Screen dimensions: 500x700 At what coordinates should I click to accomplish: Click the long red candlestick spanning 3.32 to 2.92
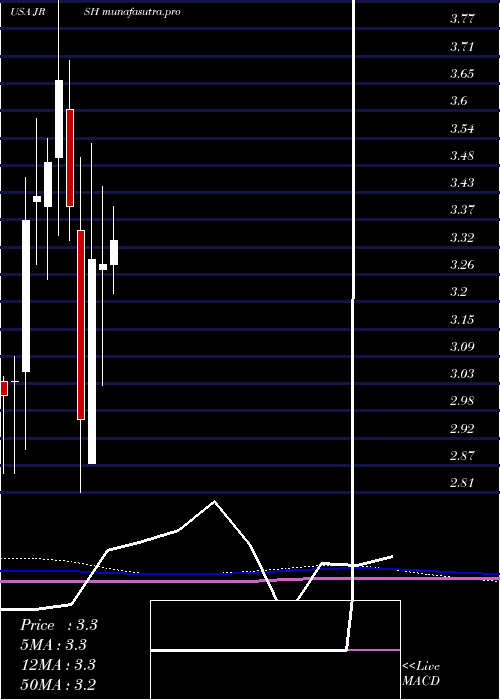click(x=81, y=325)
